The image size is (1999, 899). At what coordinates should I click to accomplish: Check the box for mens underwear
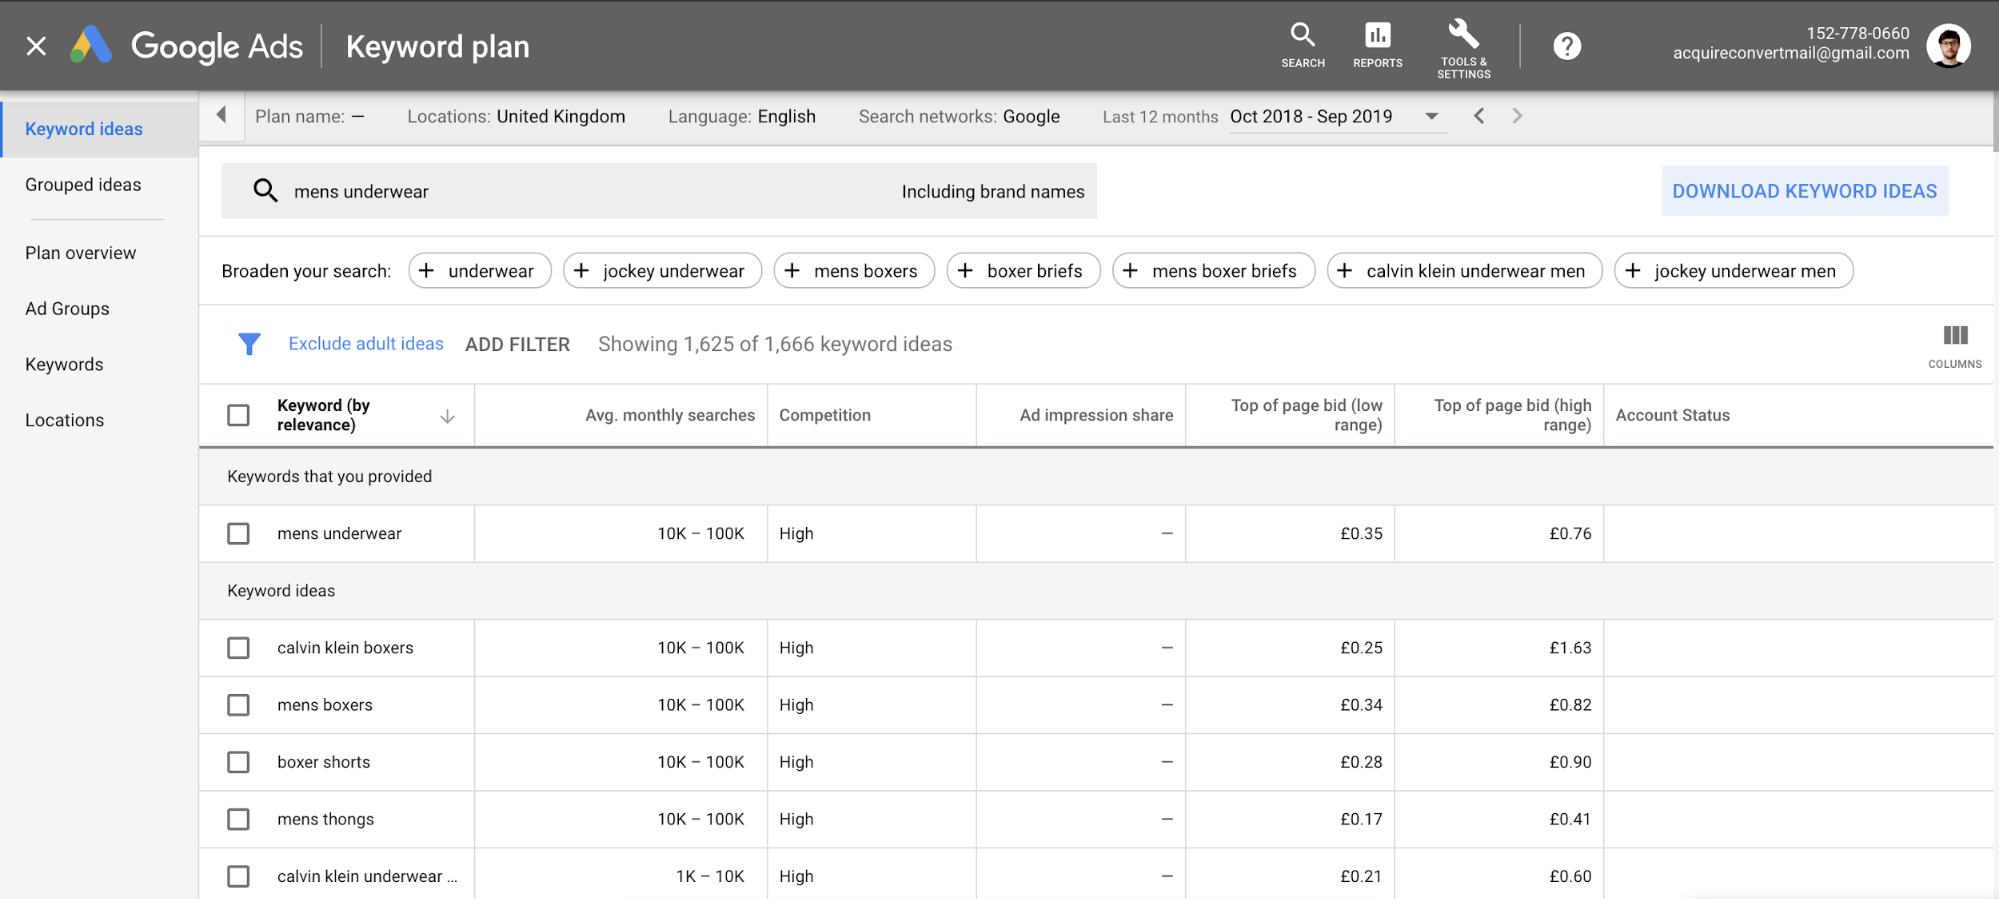point(238,534)
